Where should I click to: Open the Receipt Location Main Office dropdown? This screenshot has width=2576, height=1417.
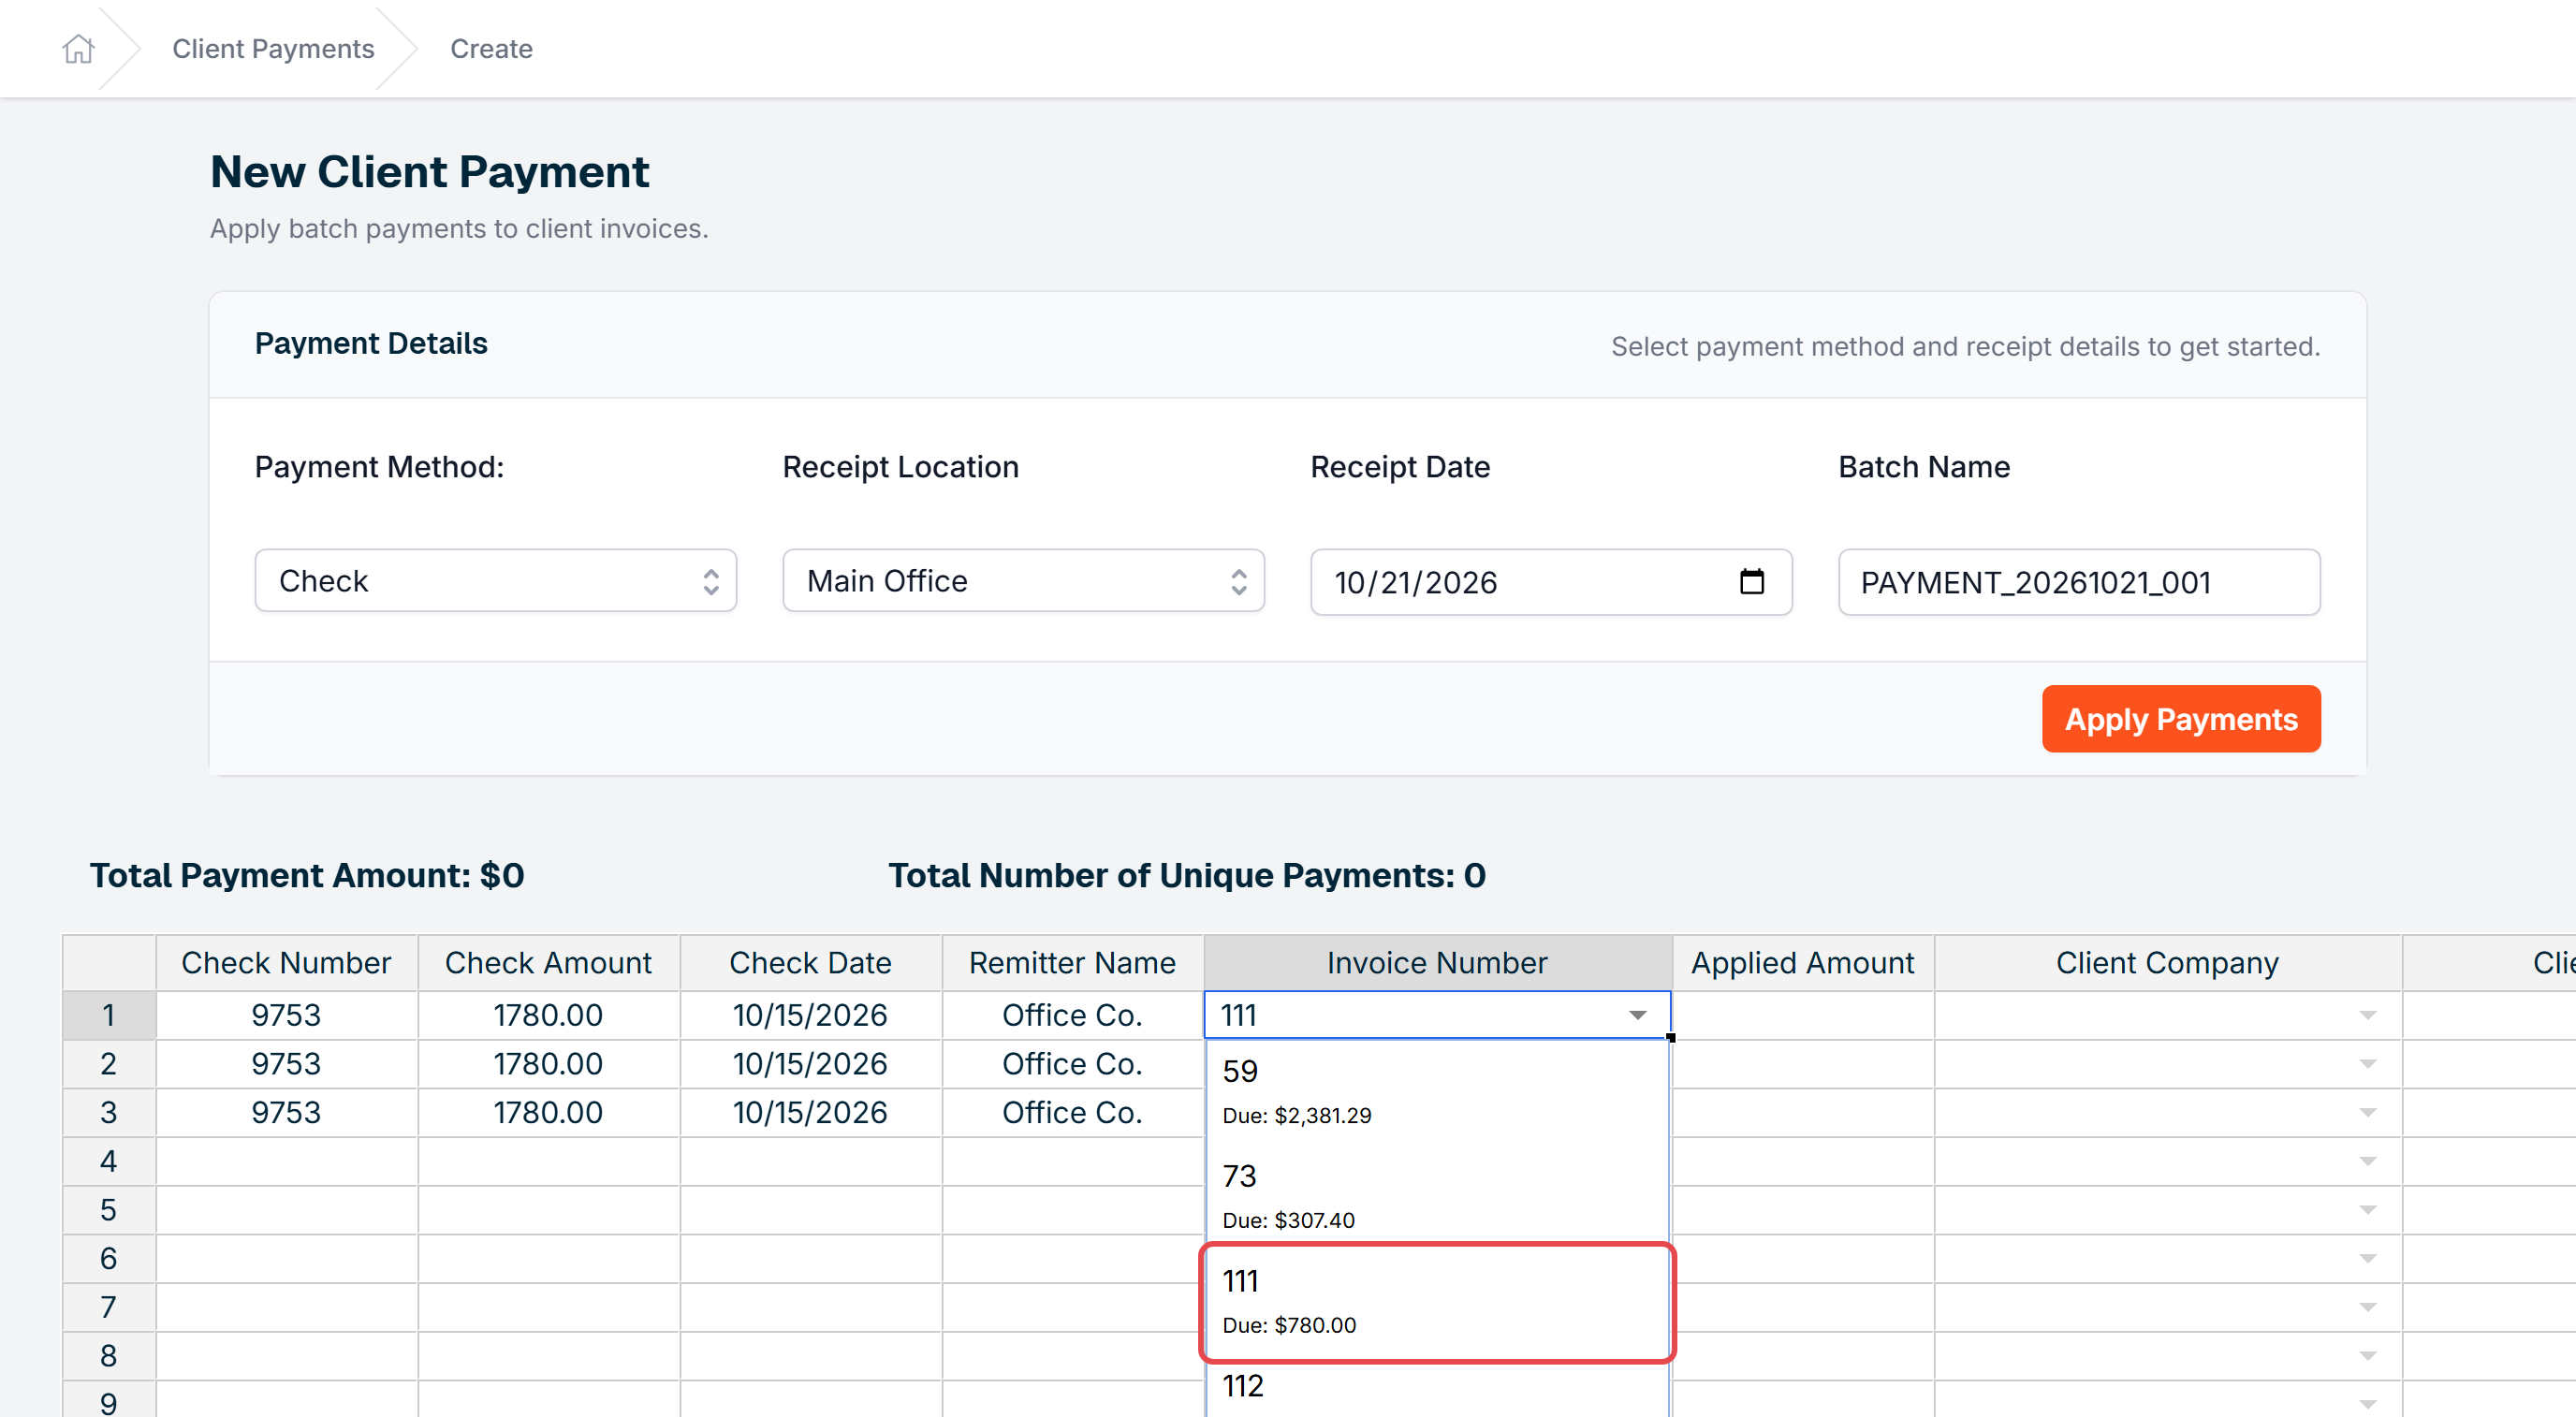coord(1023,580)
